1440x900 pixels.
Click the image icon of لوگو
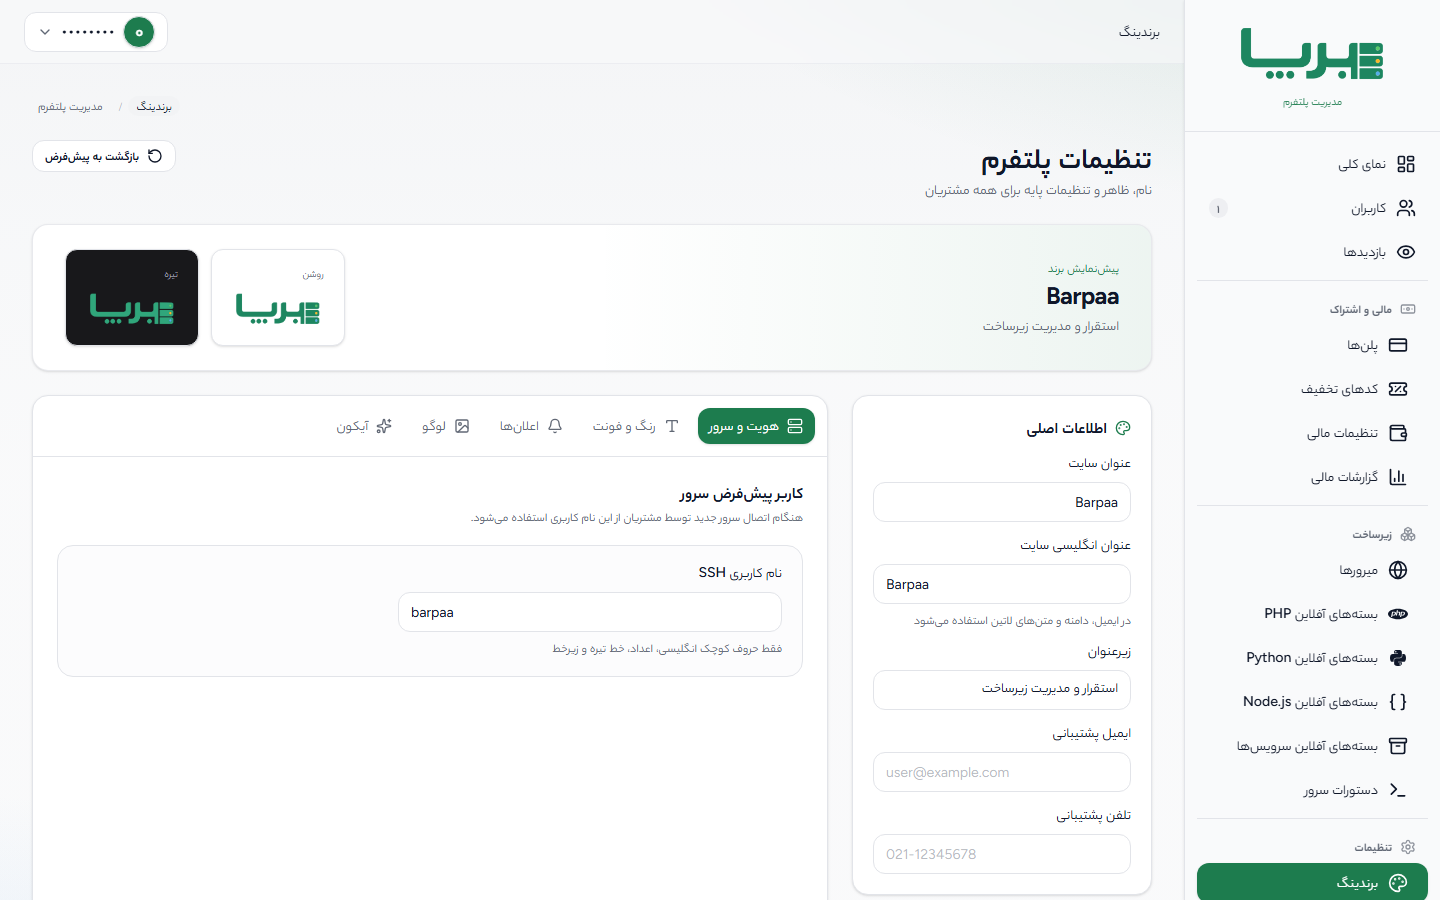tap(462, 426)
